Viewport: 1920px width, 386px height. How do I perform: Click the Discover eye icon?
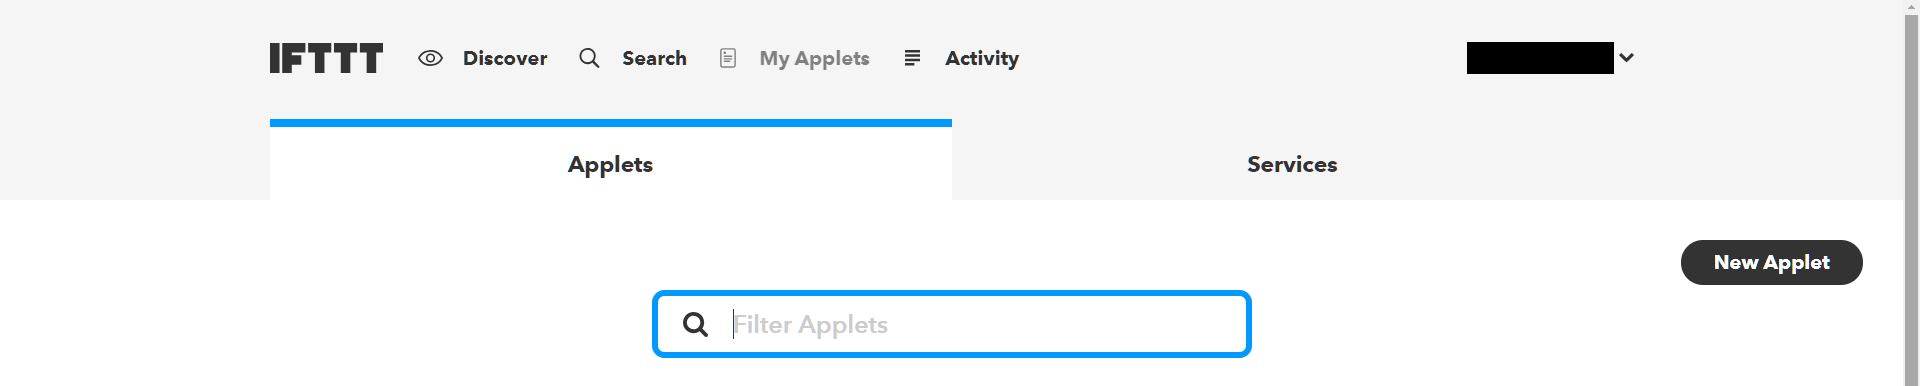tap(430, 58)
